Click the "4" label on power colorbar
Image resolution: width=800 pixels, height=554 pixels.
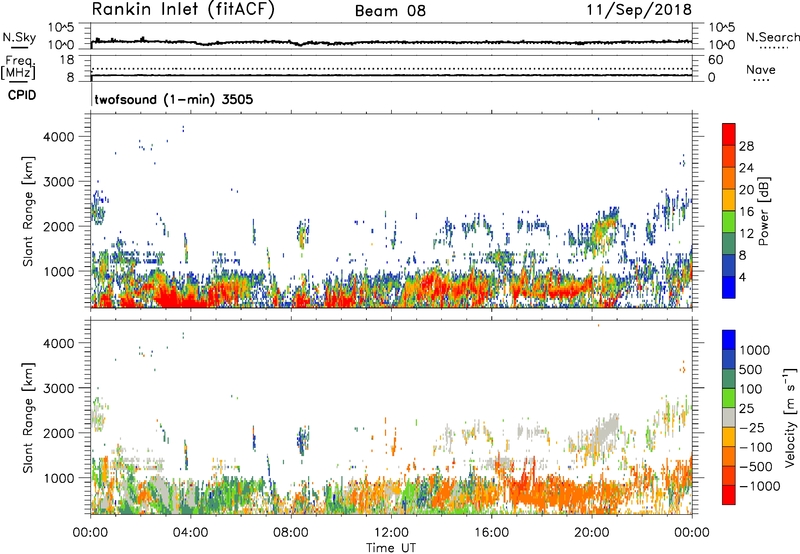click(742, 277)
